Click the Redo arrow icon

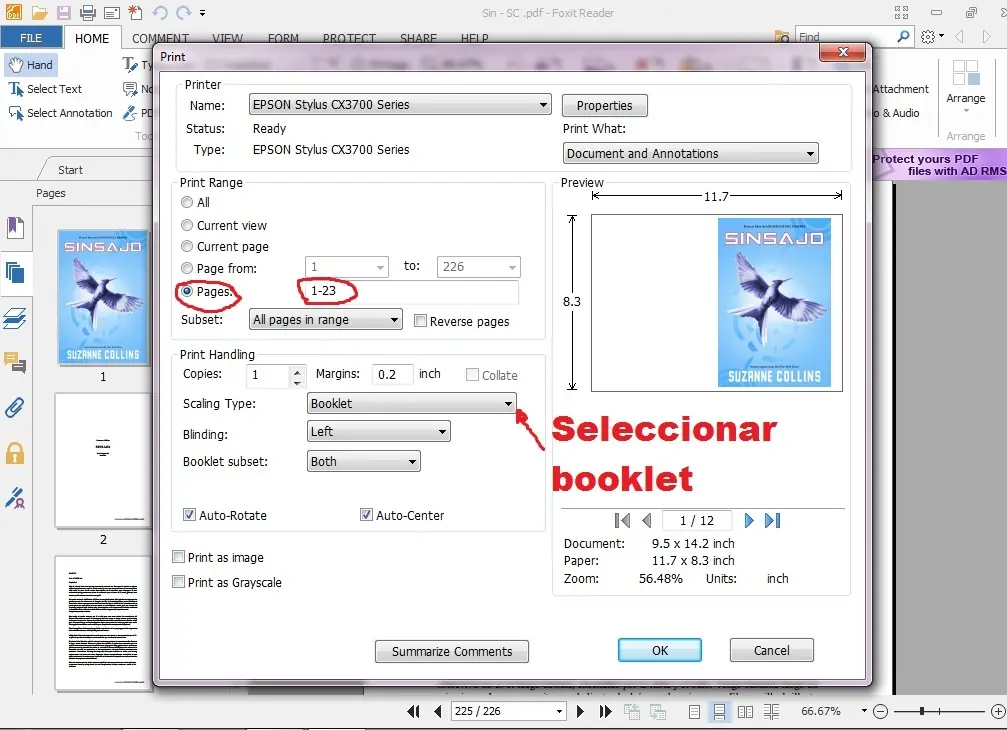[x=184, y=12]
